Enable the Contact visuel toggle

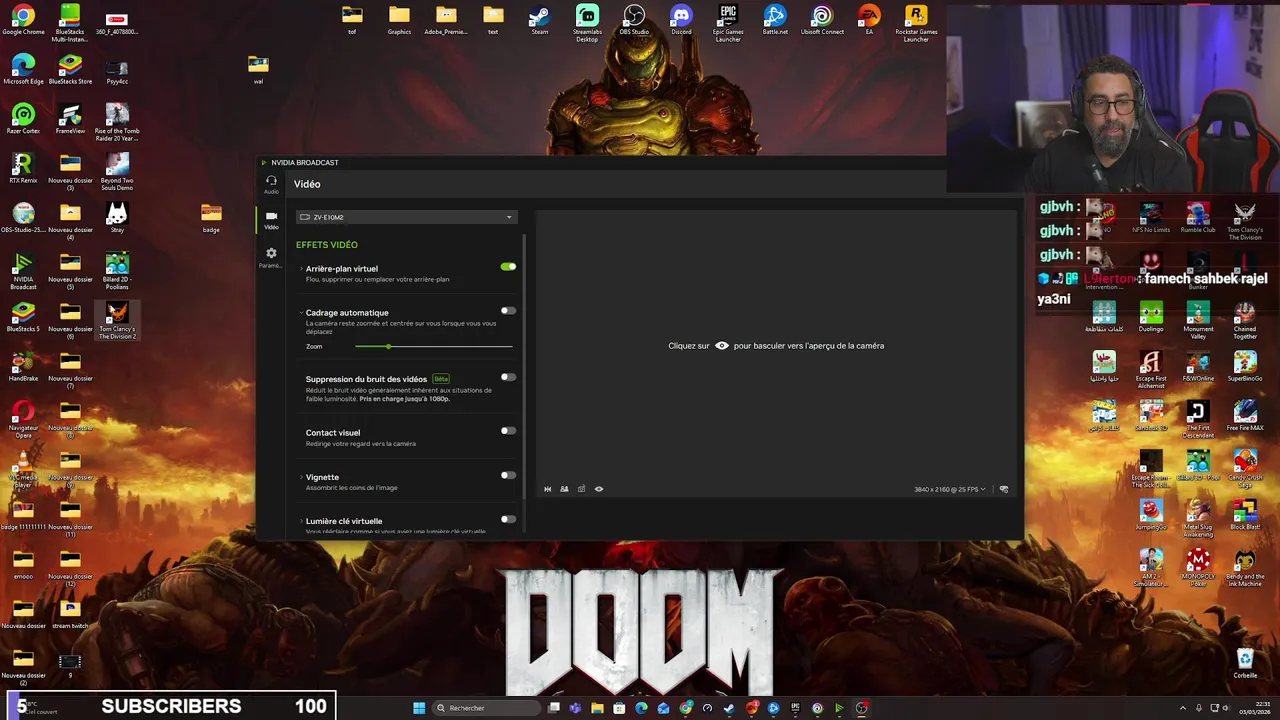(508, 431)
